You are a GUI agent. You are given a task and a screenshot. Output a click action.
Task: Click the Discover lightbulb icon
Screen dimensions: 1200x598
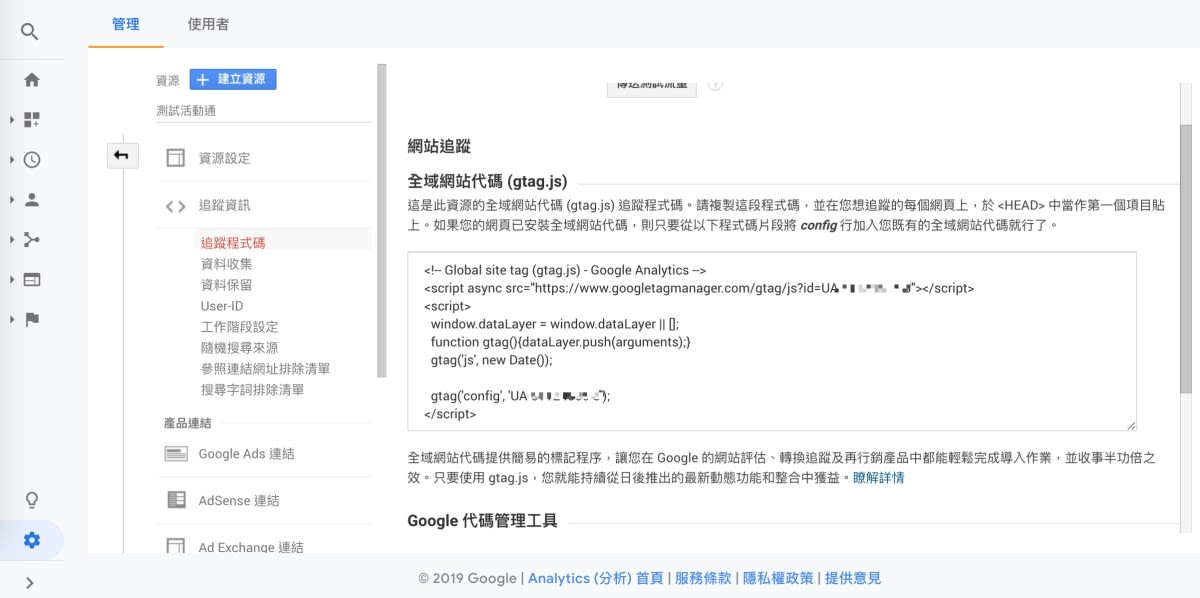coord(32,500)
